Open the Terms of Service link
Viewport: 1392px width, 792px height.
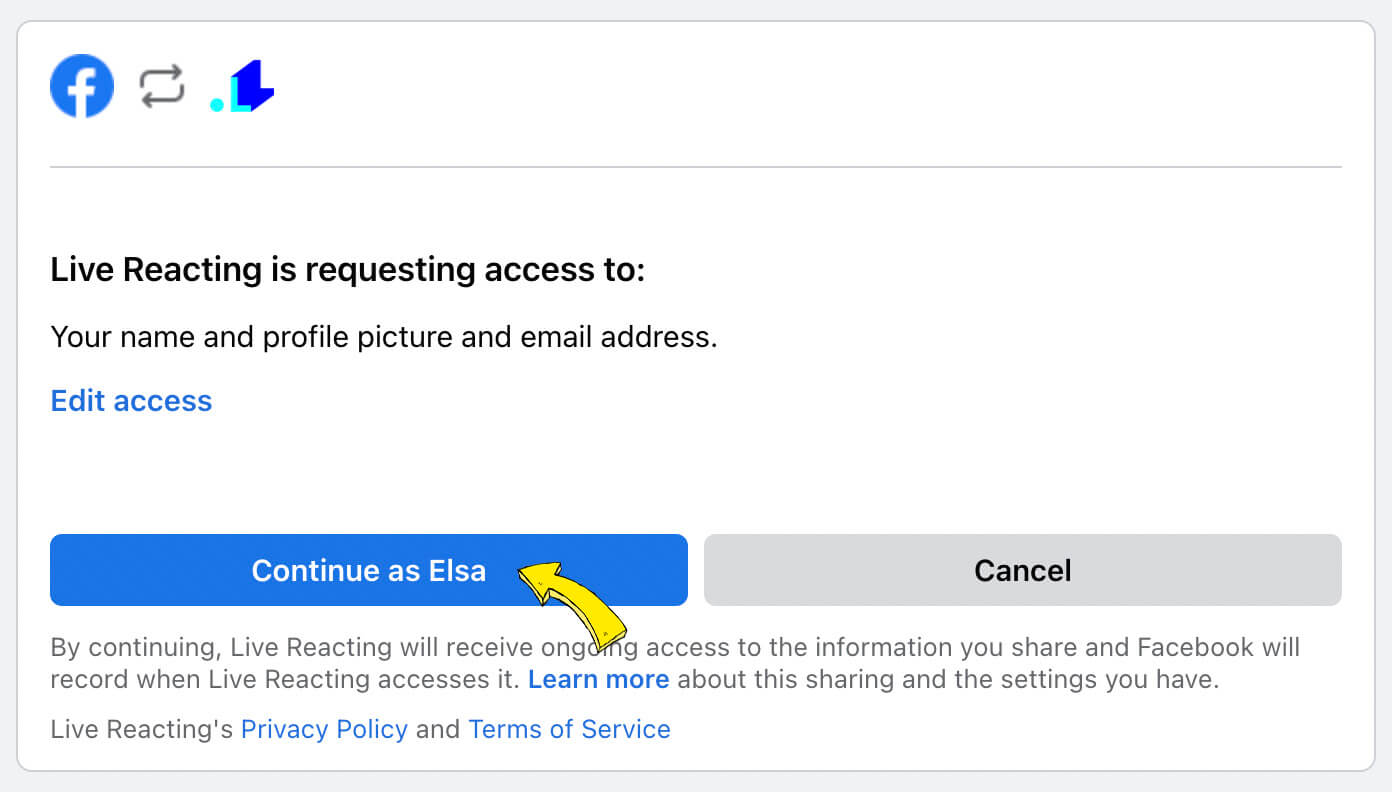569,729
